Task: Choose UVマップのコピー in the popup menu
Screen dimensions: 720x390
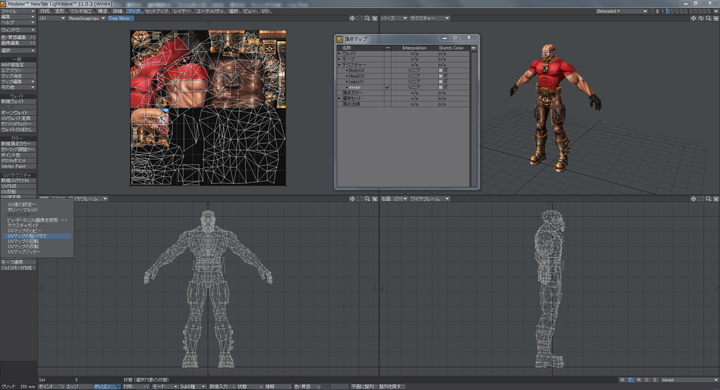Action: 37,231
